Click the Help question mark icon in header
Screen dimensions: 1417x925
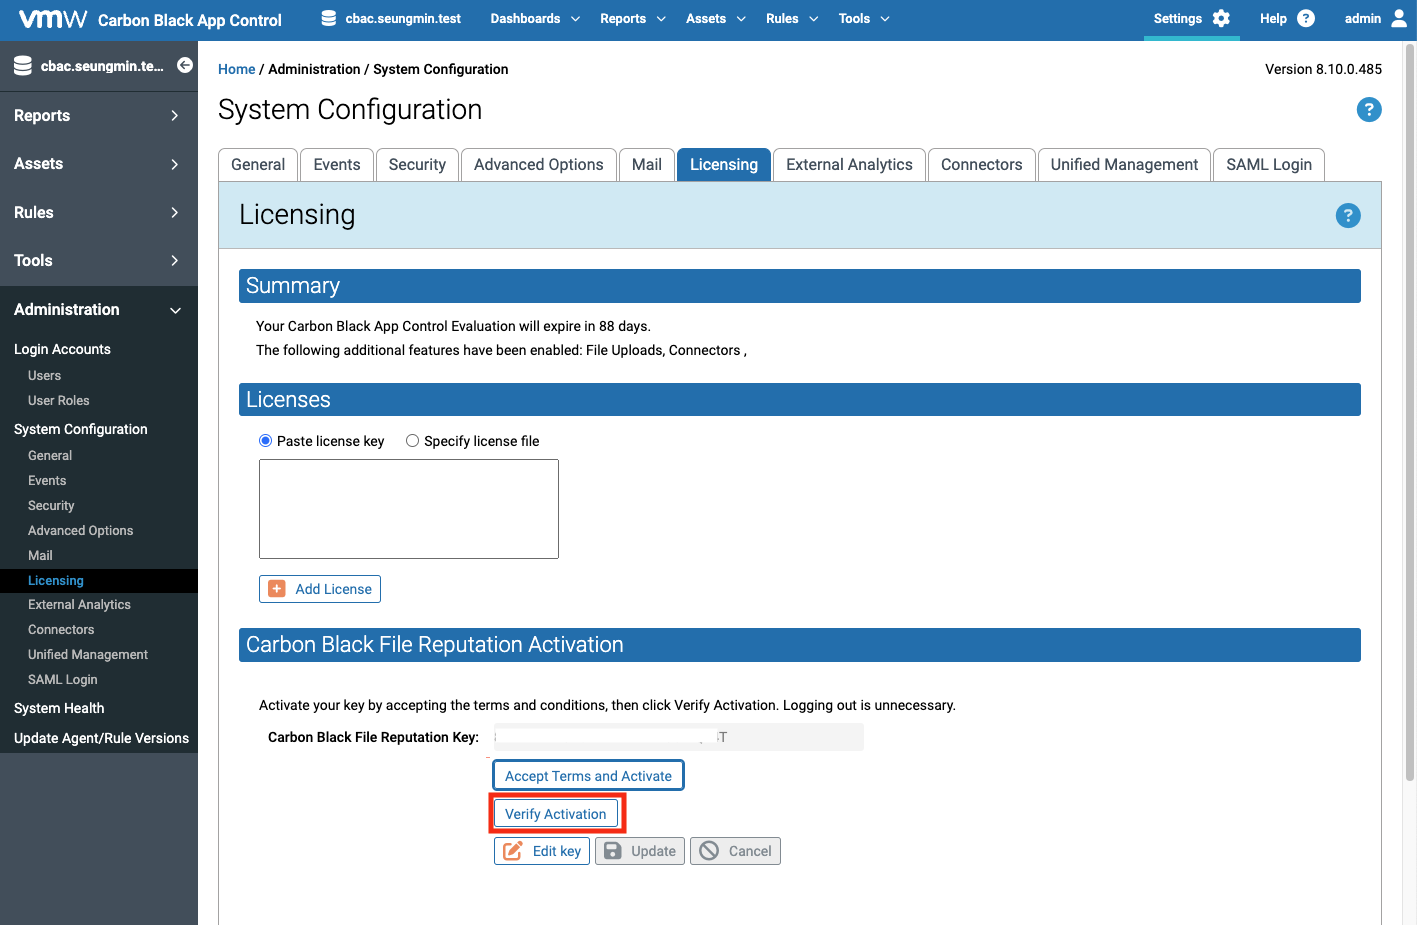click(1306, 18)
